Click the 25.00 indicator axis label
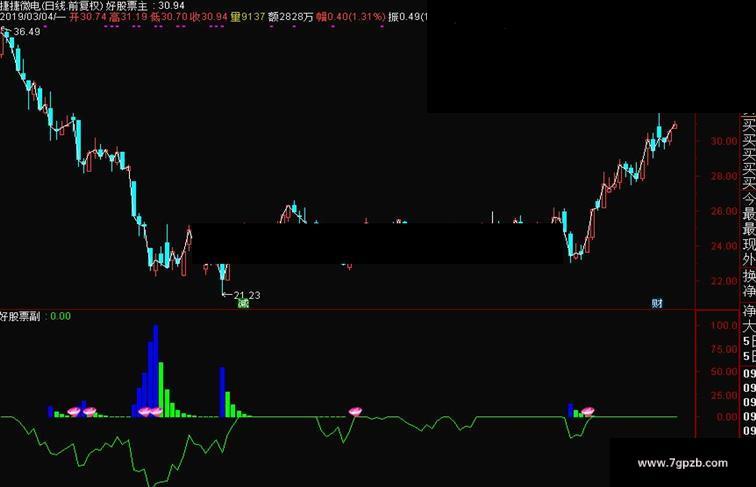Viewport: 756px width, 487px height. pos(724,395)
